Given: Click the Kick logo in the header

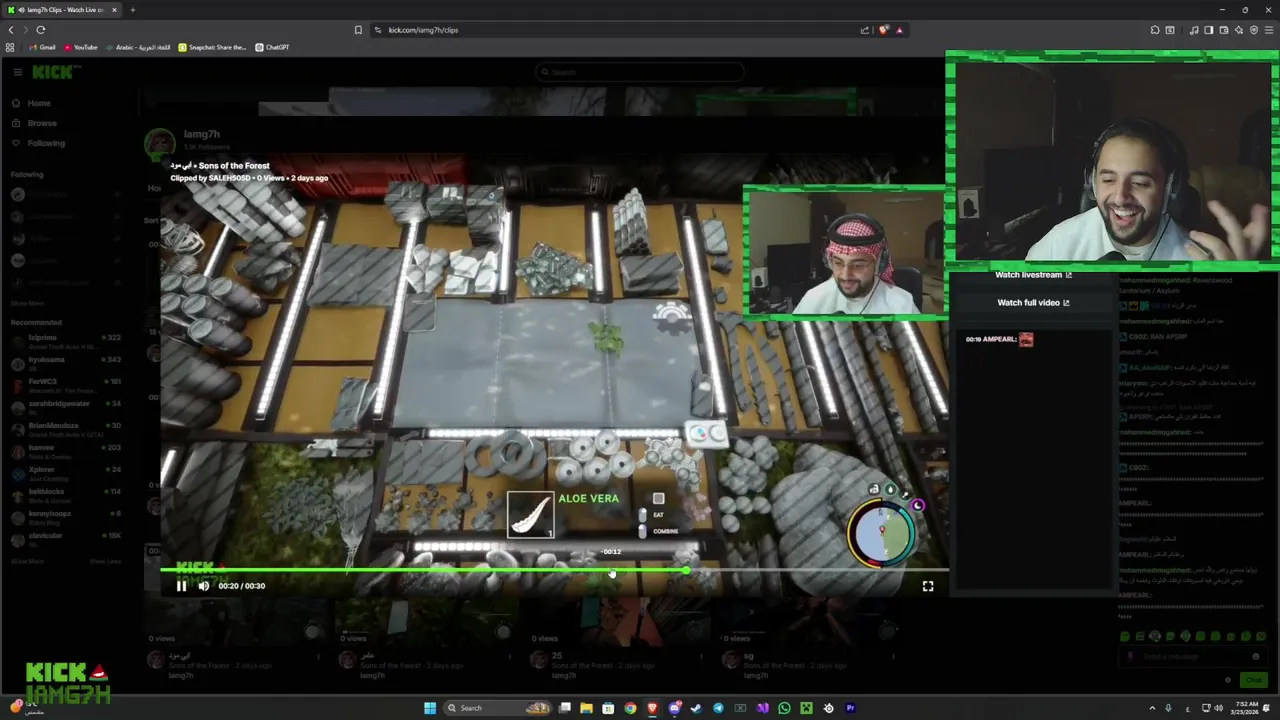Looking at the screenshot, I should (51, 72).
